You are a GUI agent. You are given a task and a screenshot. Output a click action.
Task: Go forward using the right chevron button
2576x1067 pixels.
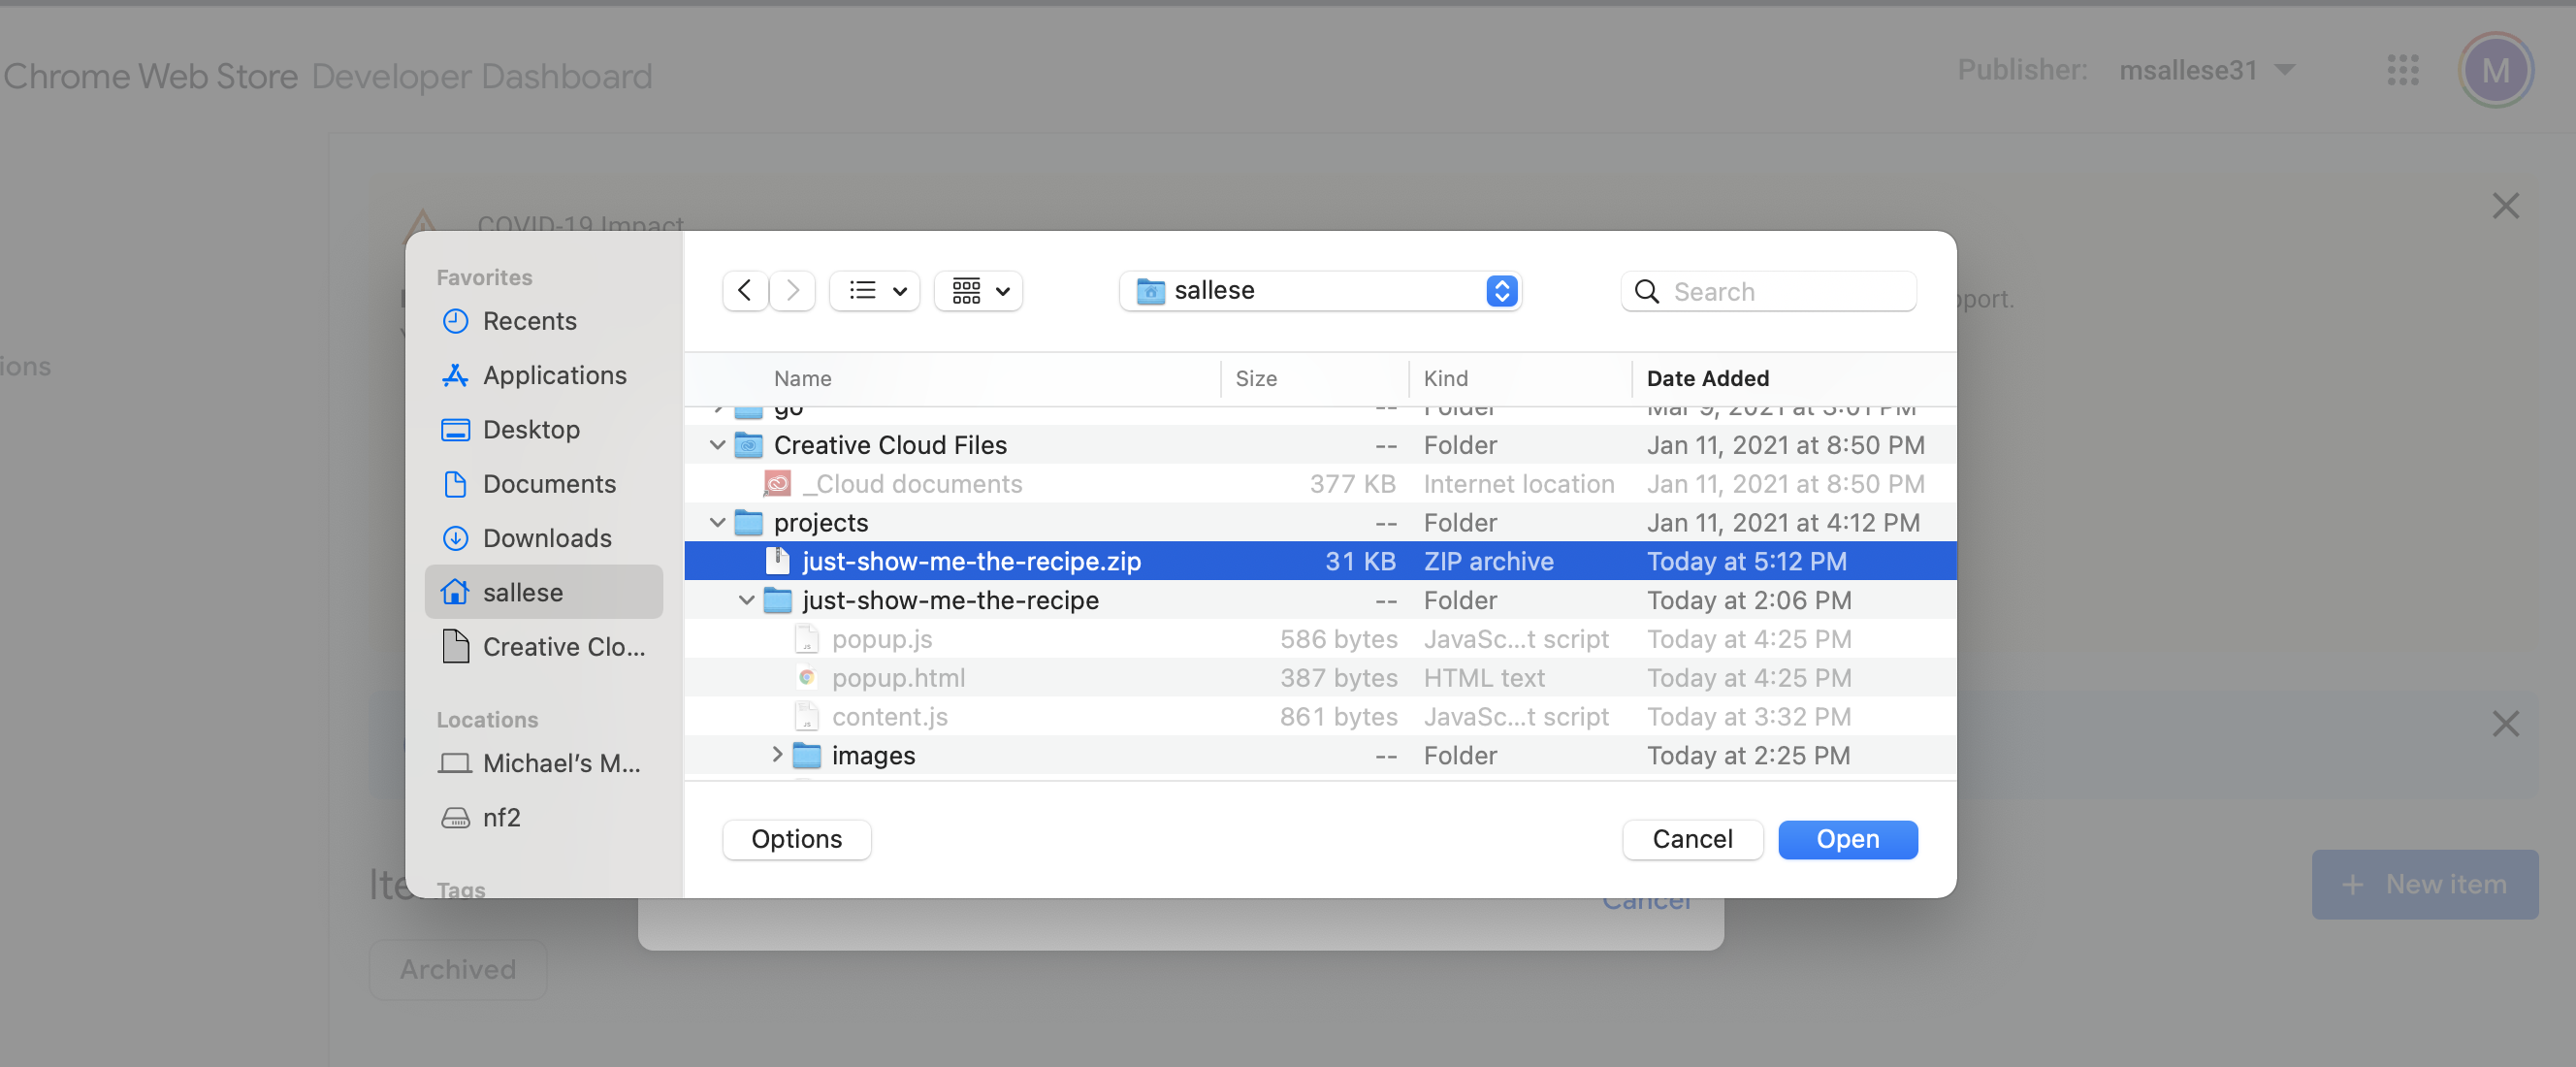tap(792, 291)
